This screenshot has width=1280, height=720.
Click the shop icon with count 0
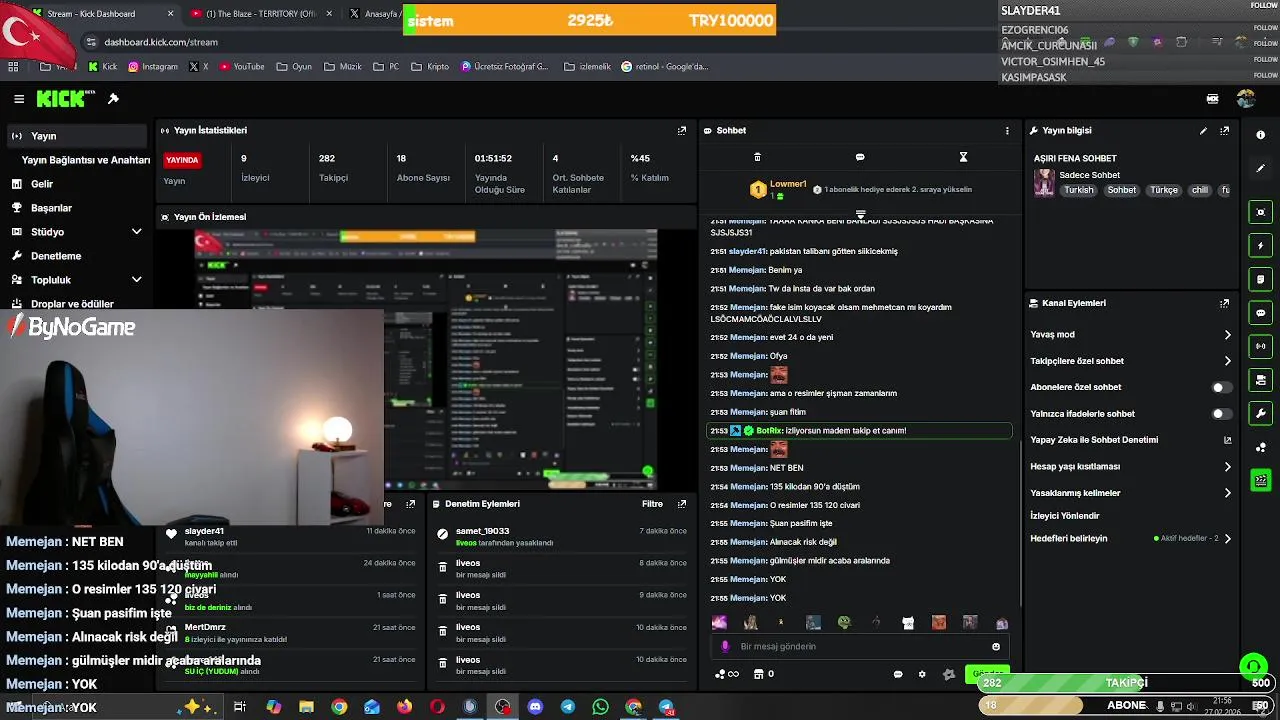point(762,674)
